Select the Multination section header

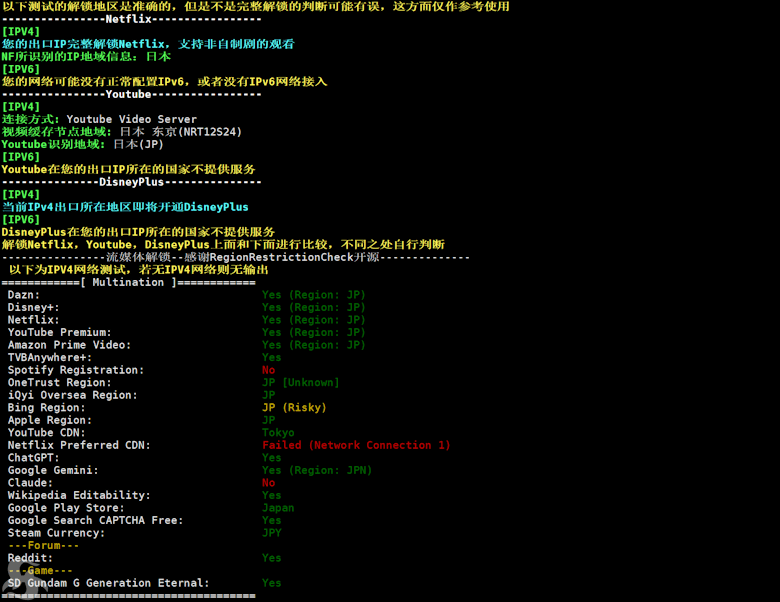(128, 283)
